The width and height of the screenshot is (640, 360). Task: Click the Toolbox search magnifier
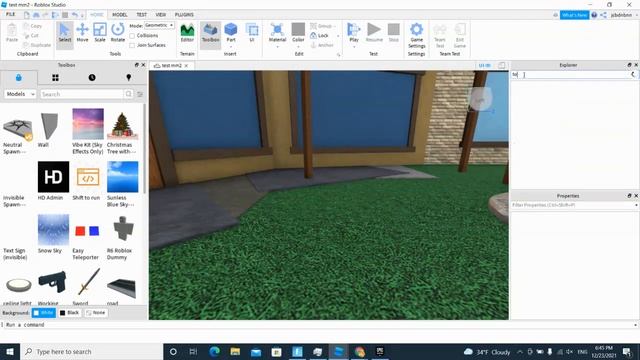pyautogui.click(x=129, y=94)
